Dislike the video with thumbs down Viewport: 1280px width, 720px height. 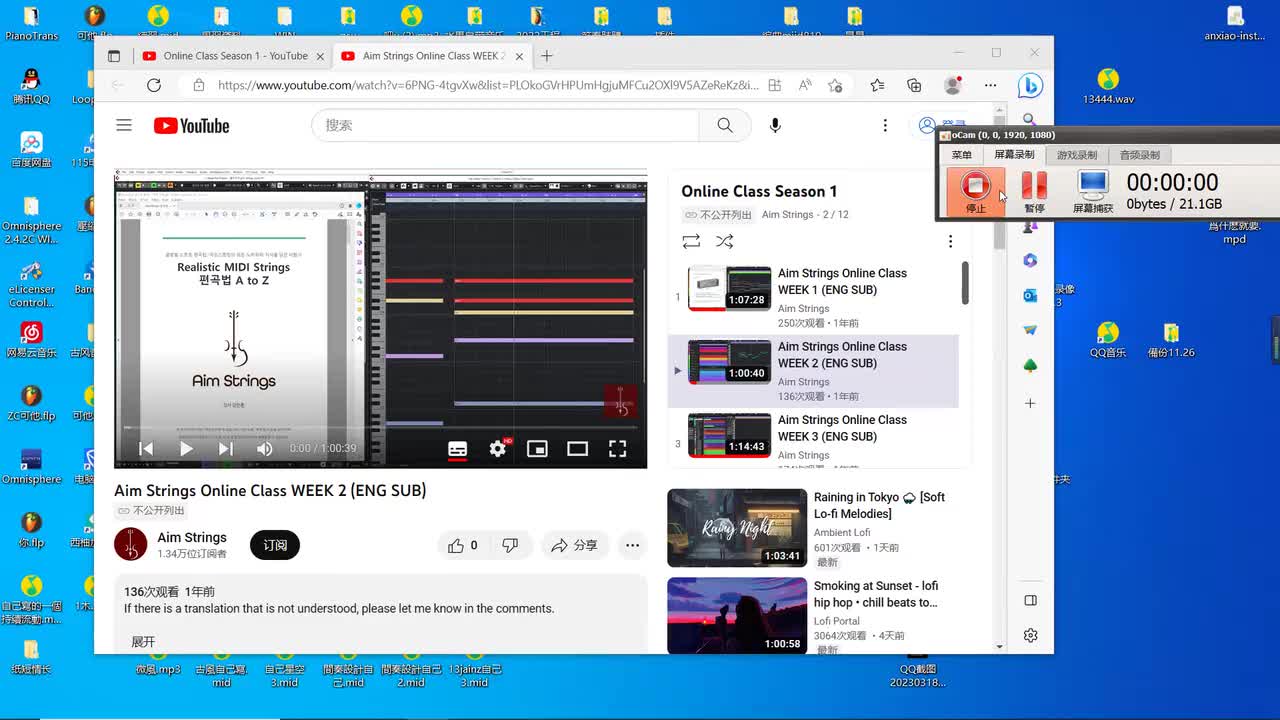[x=510, y=545]
